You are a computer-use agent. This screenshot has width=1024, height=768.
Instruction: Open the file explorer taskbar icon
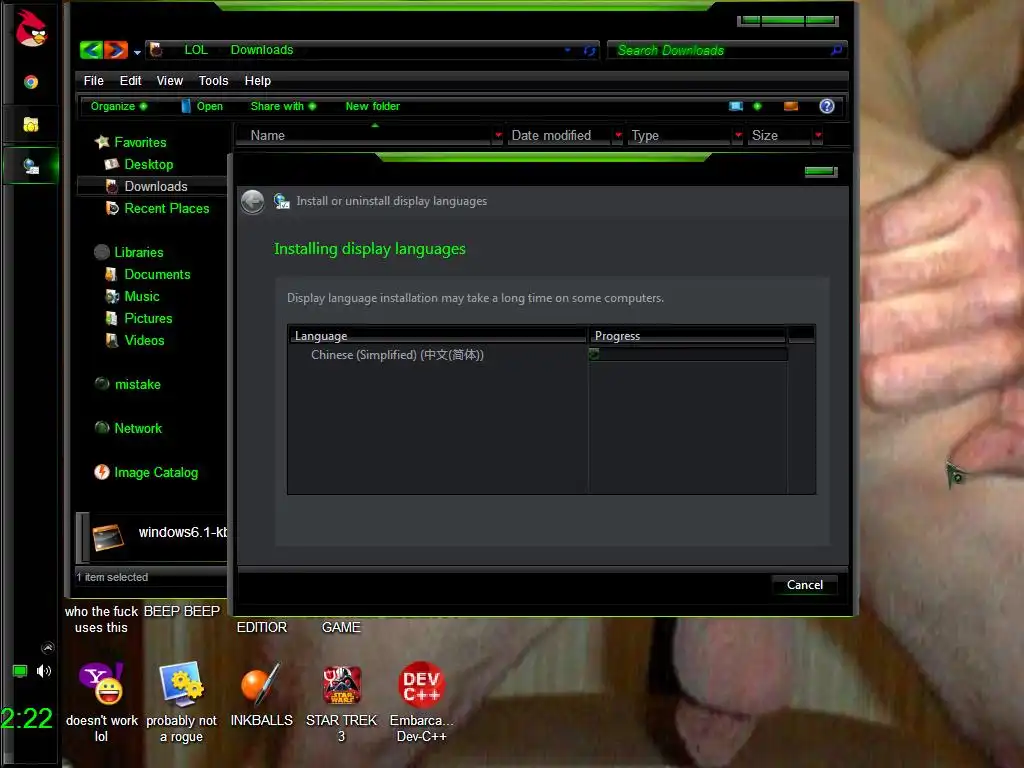click(x=31, y=124)
